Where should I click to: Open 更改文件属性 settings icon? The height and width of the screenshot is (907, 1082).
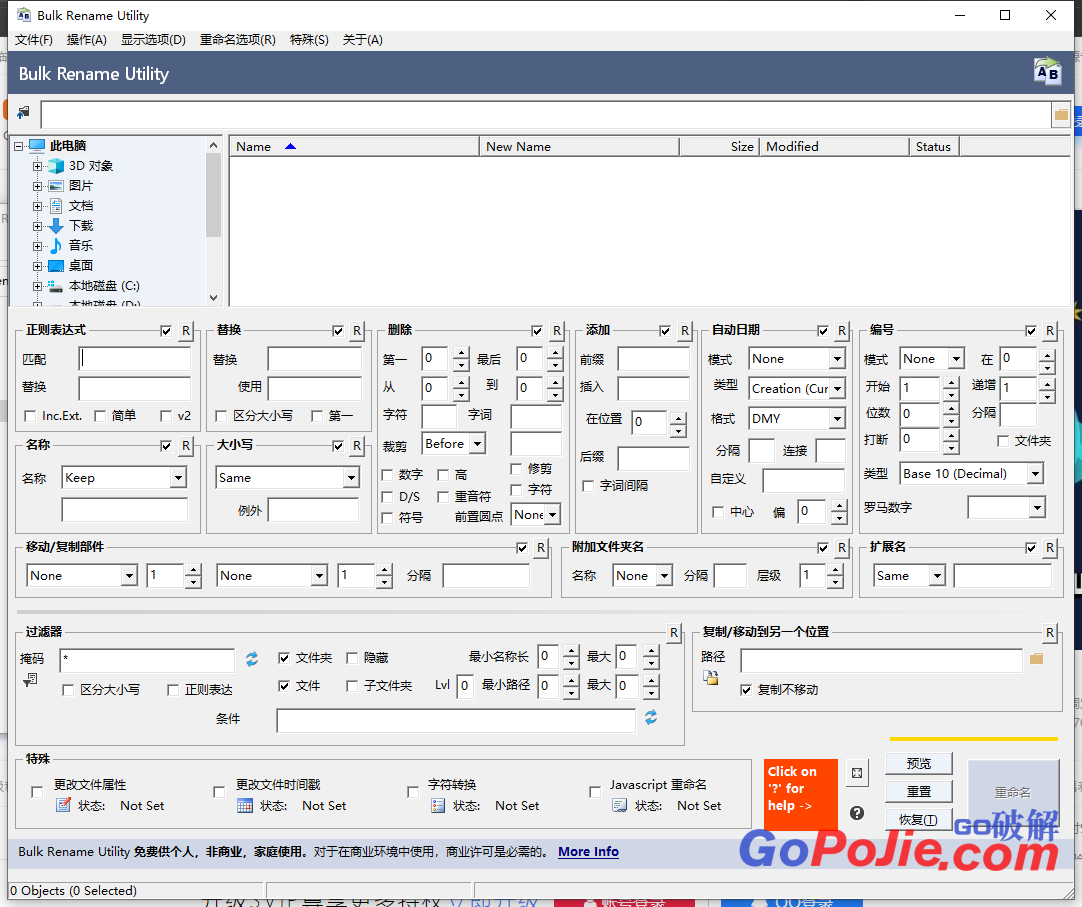point(63,805)
